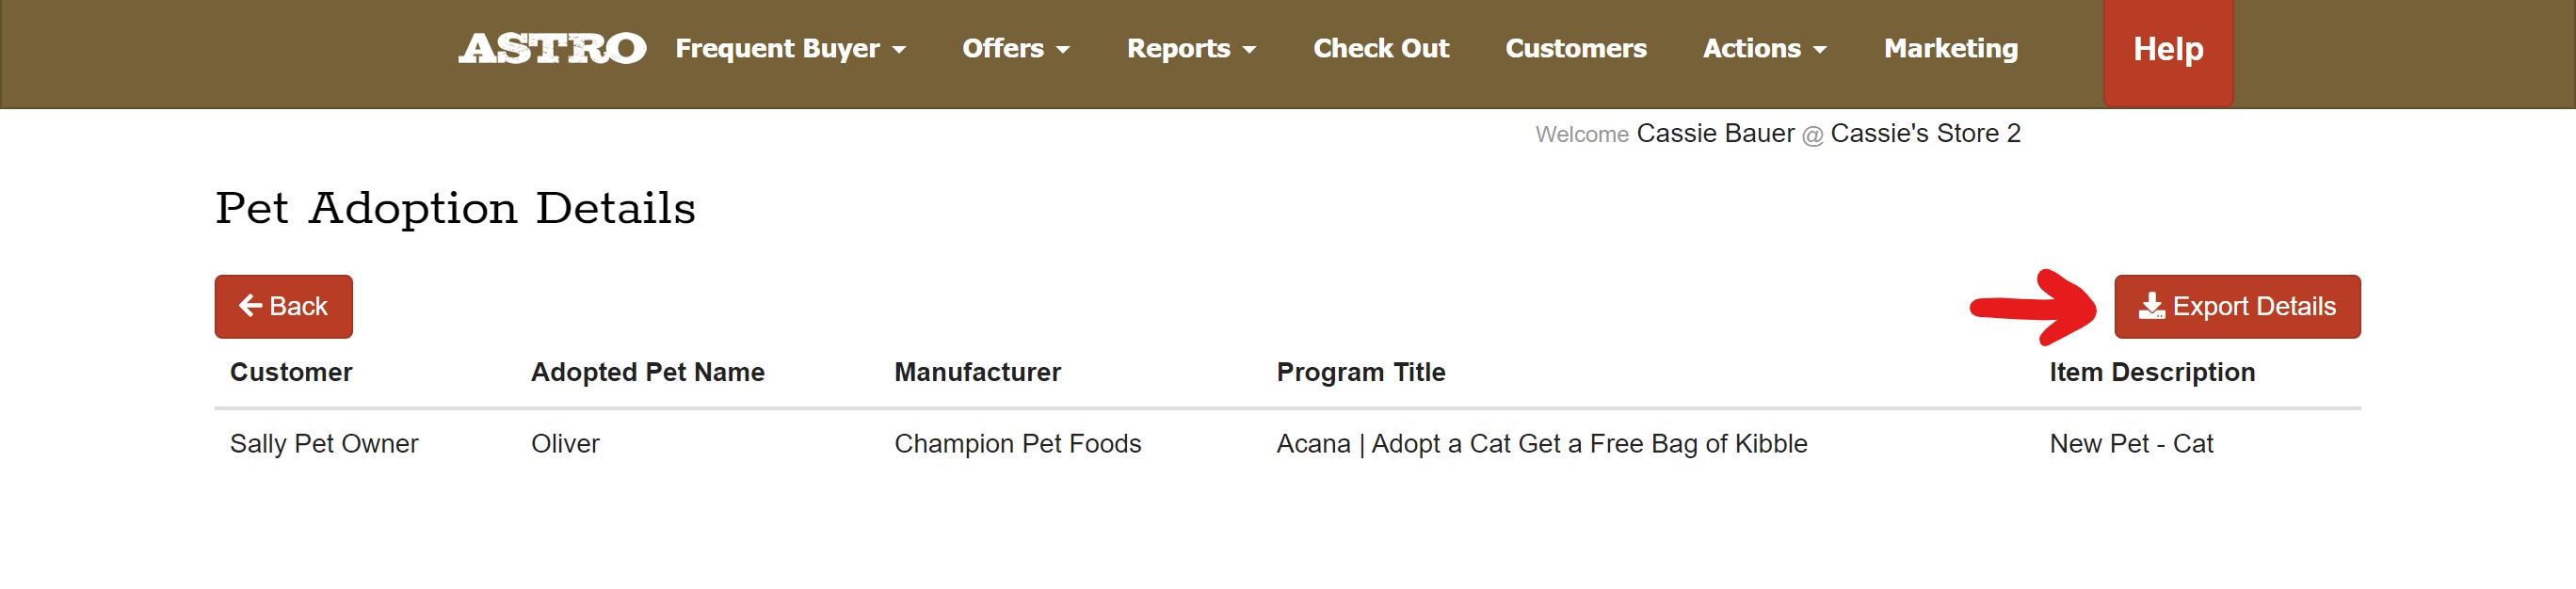Click the Manufacturer column header
Image resolution: width=2576 pixels, height=589 pixels.
[977, 372]
